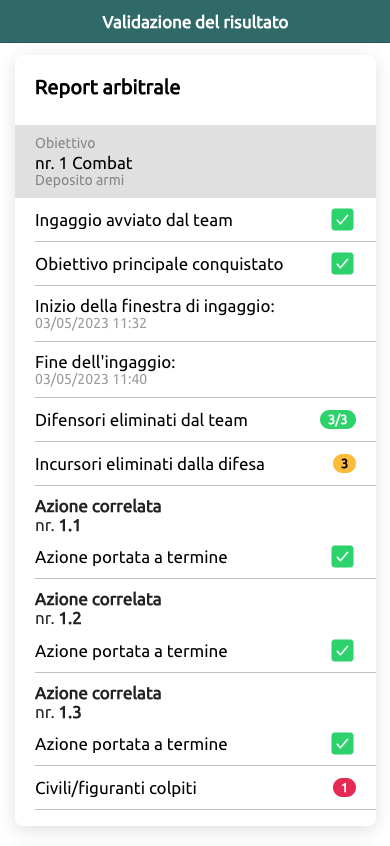Toggle Azione portata a termine for nr. 1.1
Screen dimensions: 390x846
pos(342,557)
